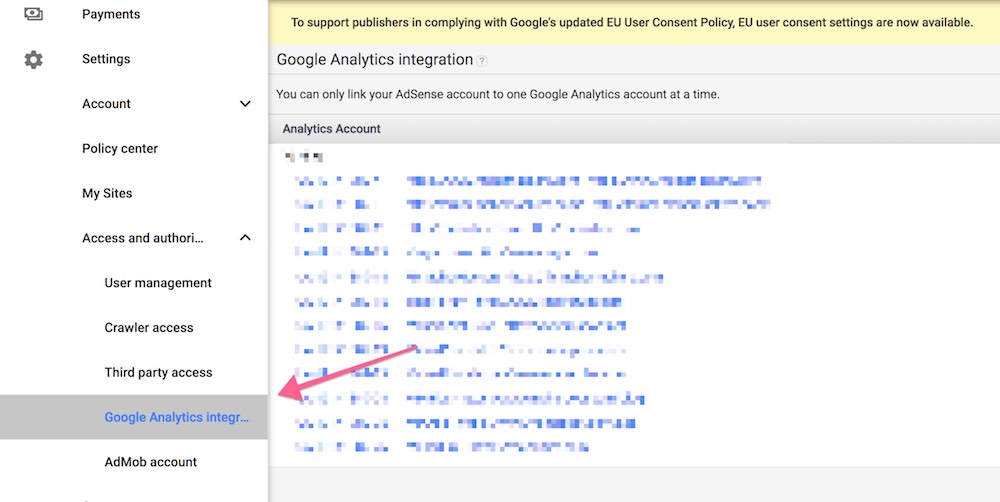Open User management
1000x502 pixels.
click(158, 283)
